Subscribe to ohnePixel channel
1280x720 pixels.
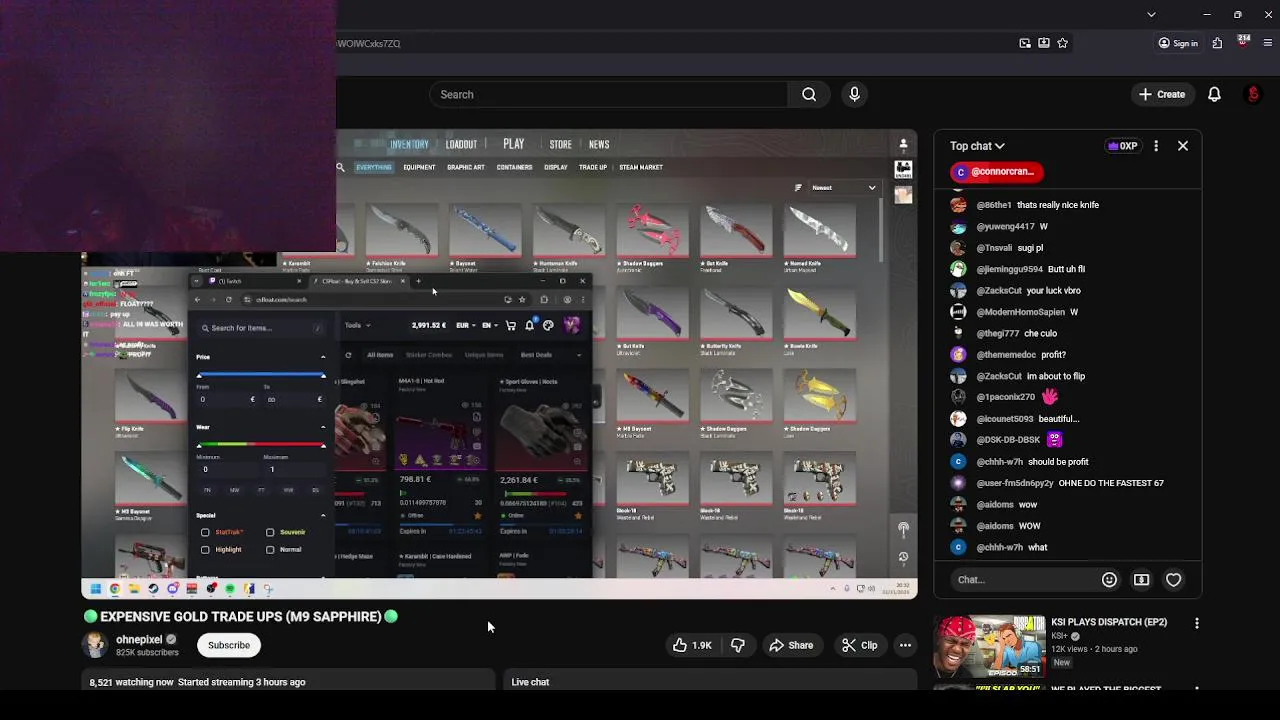229,646
